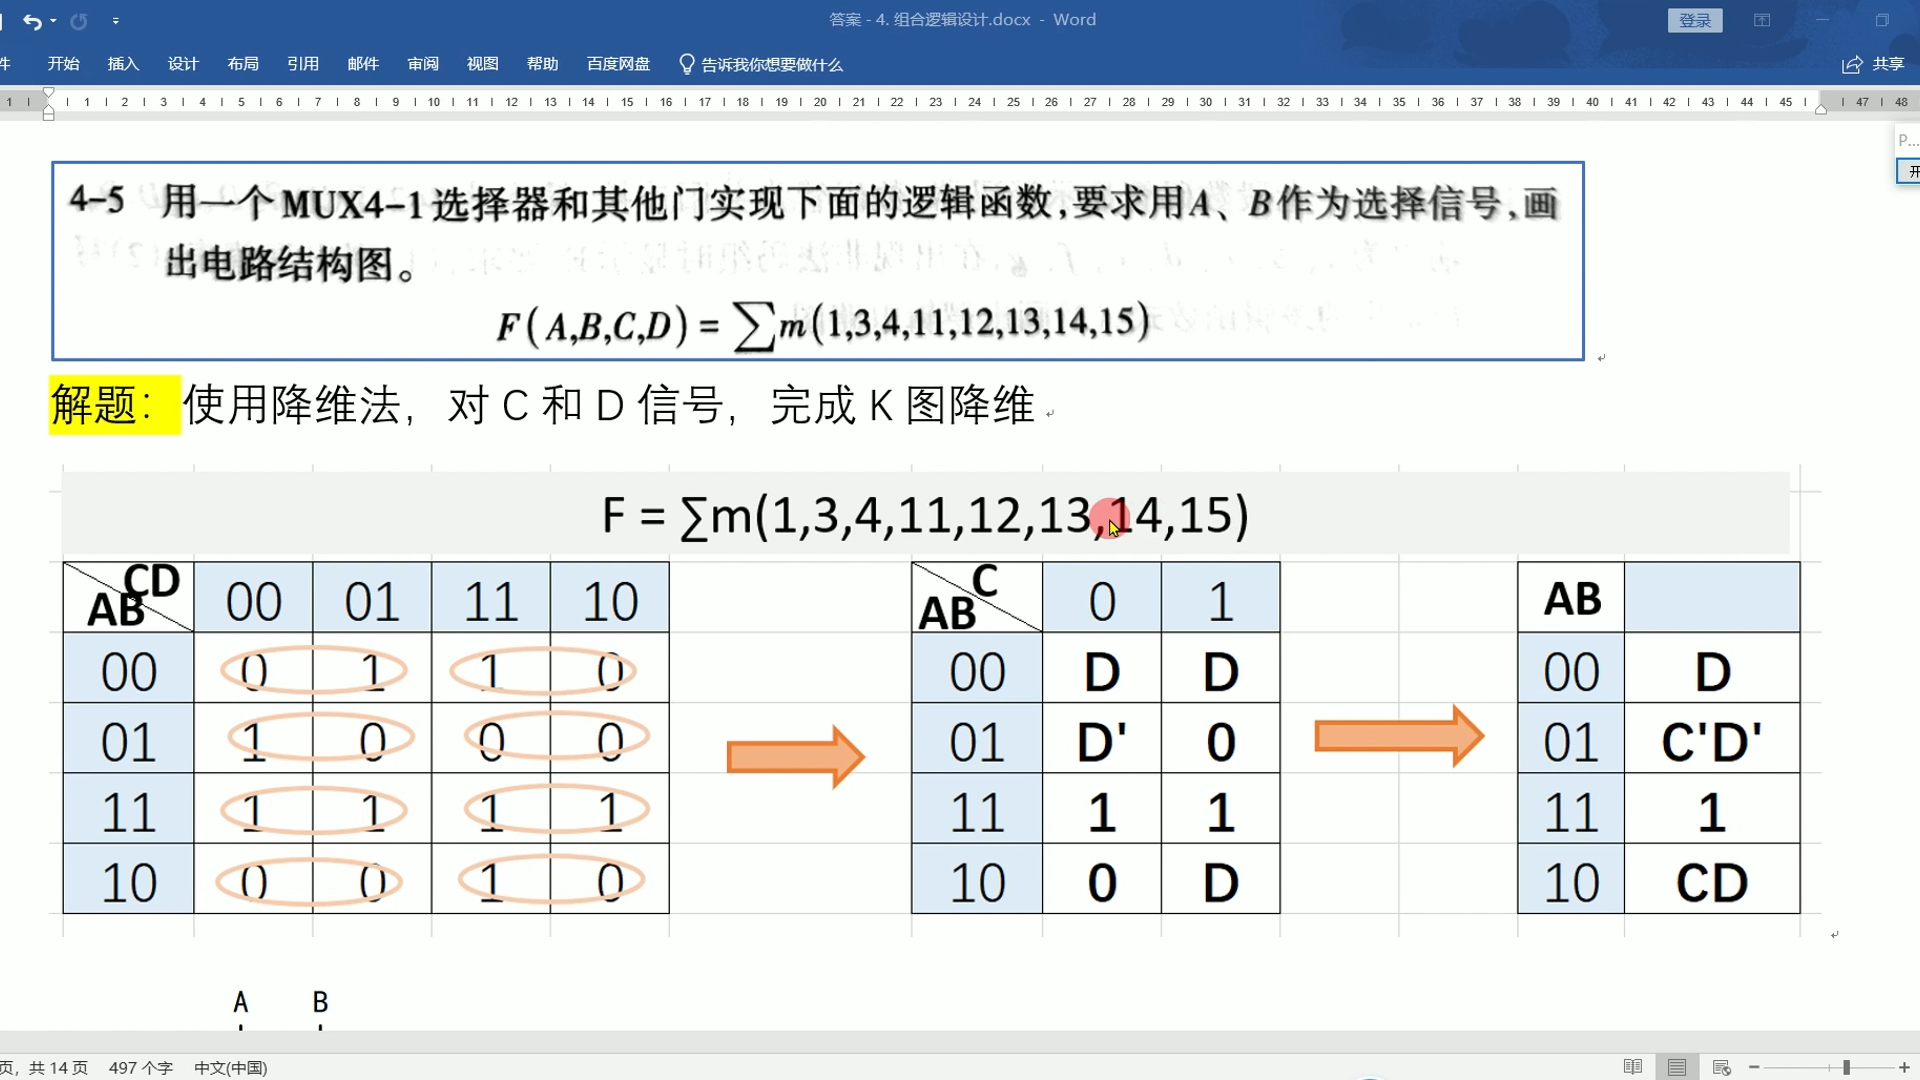Open word count via 497 个字
The height and width of the screenshot is (1080, 1920).
coord(140,1068)
